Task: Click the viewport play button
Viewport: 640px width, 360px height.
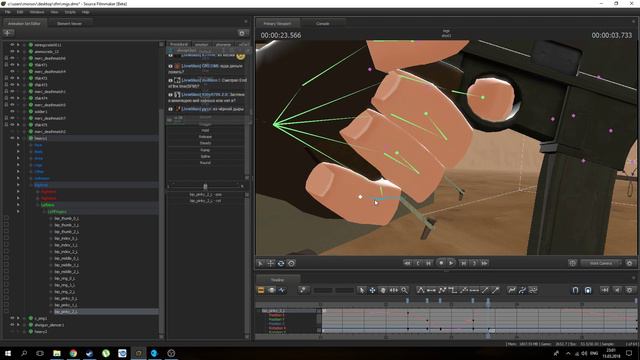Action: point(451,263)
